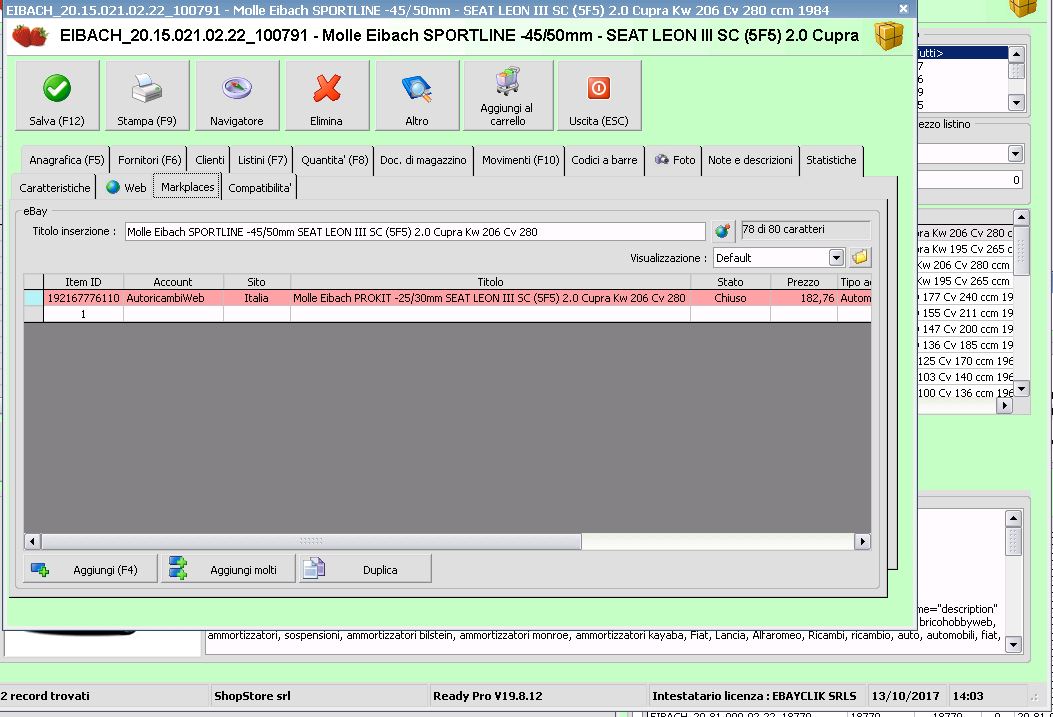This screenshot has width=1053, height=717.
Task: Click the Kw 206 Cv 280 ccm background row
Action: (x=964, y=265)
